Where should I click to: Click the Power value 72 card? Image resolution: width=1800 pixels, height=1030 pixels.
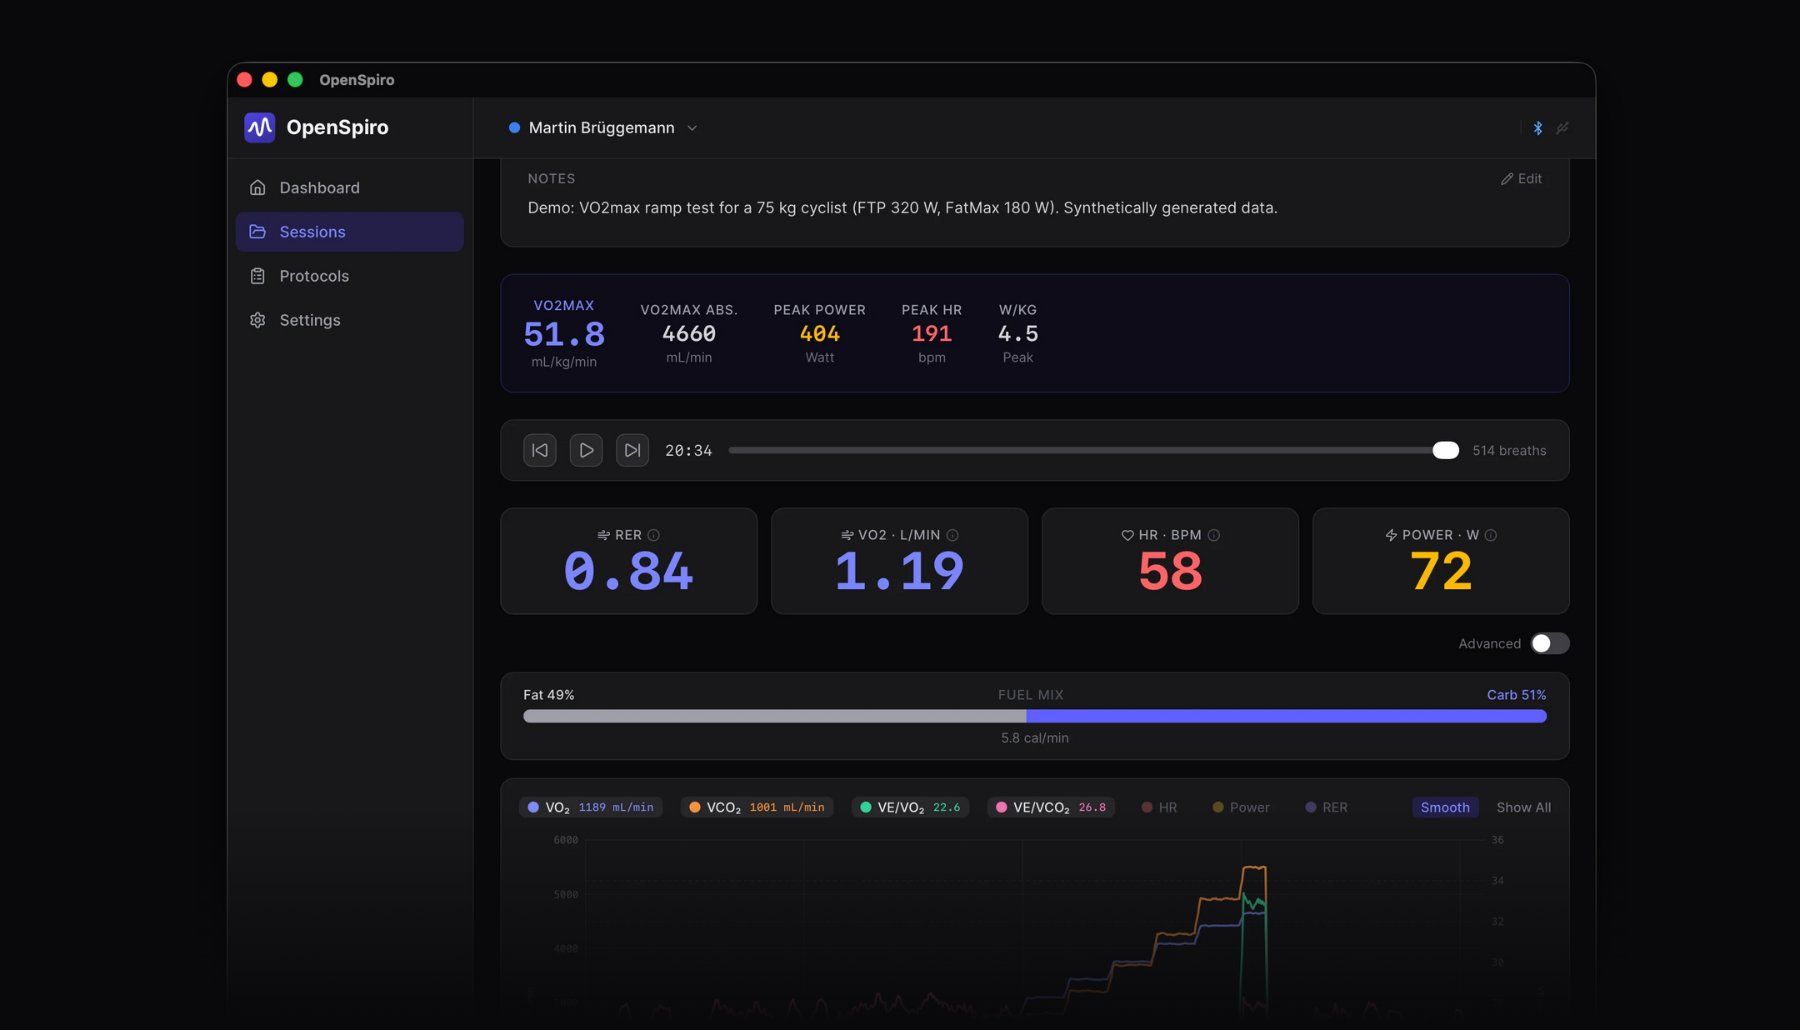[x=1441, y=561]
